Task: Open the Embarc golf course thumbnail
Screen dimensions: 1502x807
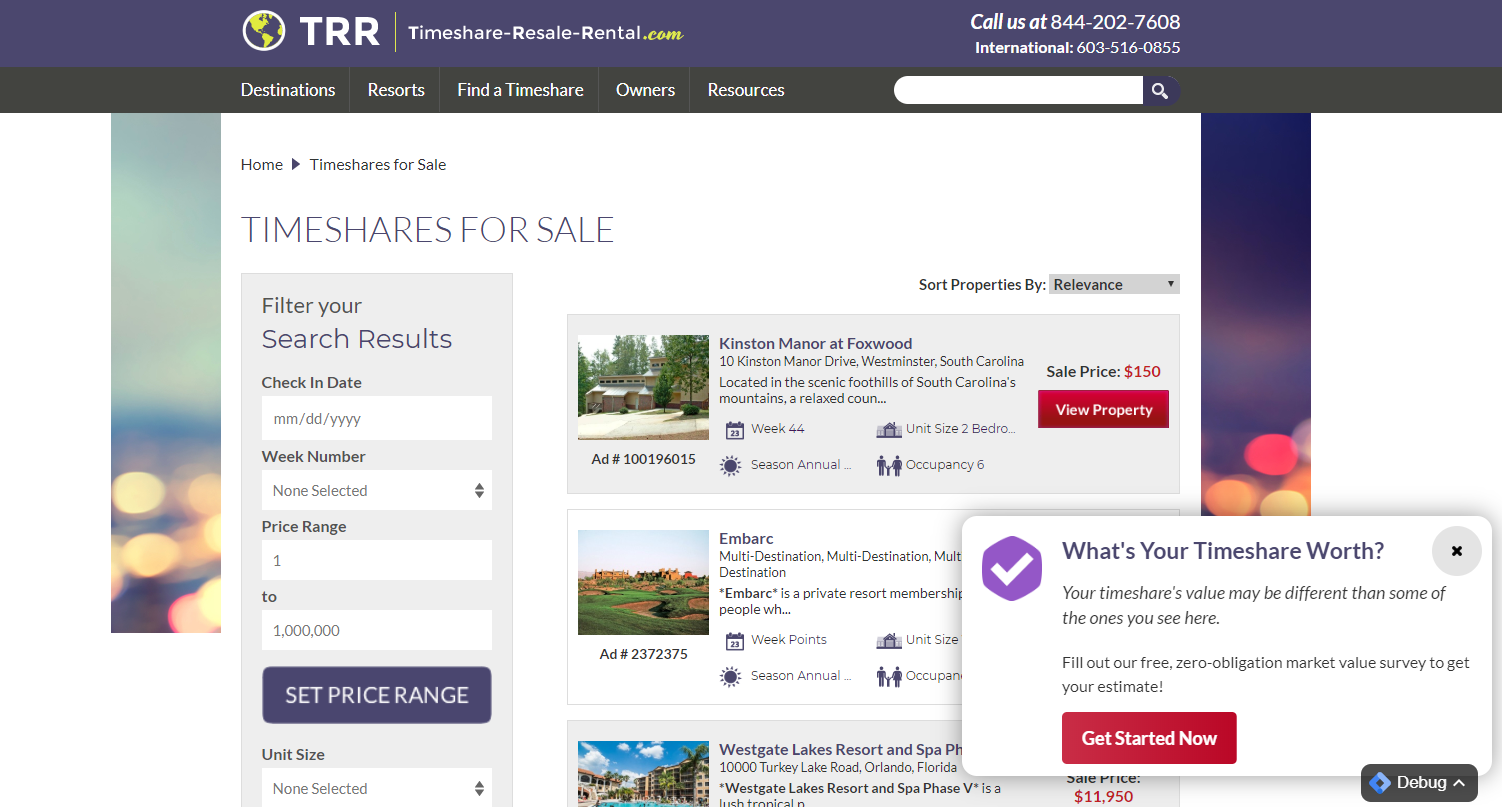Action: click(x=643, y=582)
